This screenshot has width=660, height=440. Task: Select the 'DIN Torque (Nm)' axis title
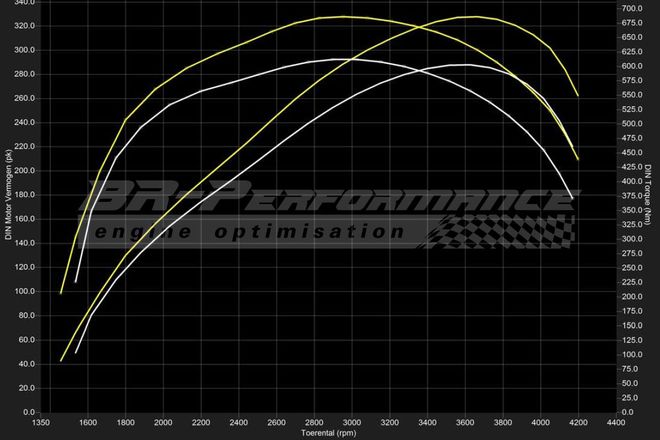click(x=650, y=194)
